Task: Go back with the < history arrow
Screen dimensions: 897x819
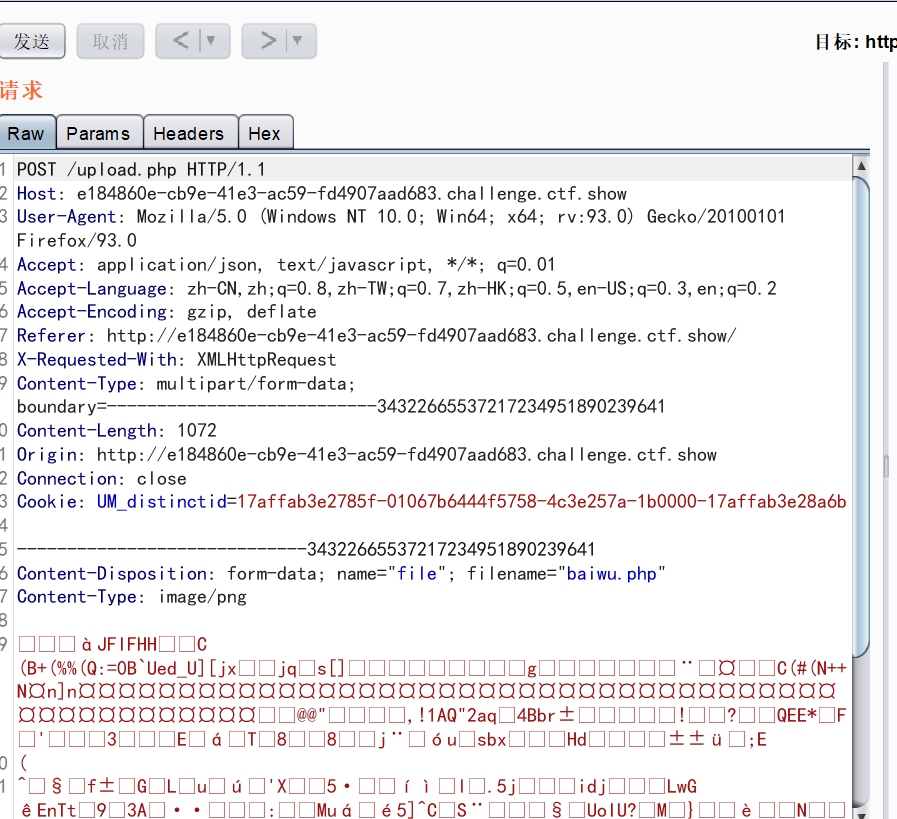Action: [180, 41]
